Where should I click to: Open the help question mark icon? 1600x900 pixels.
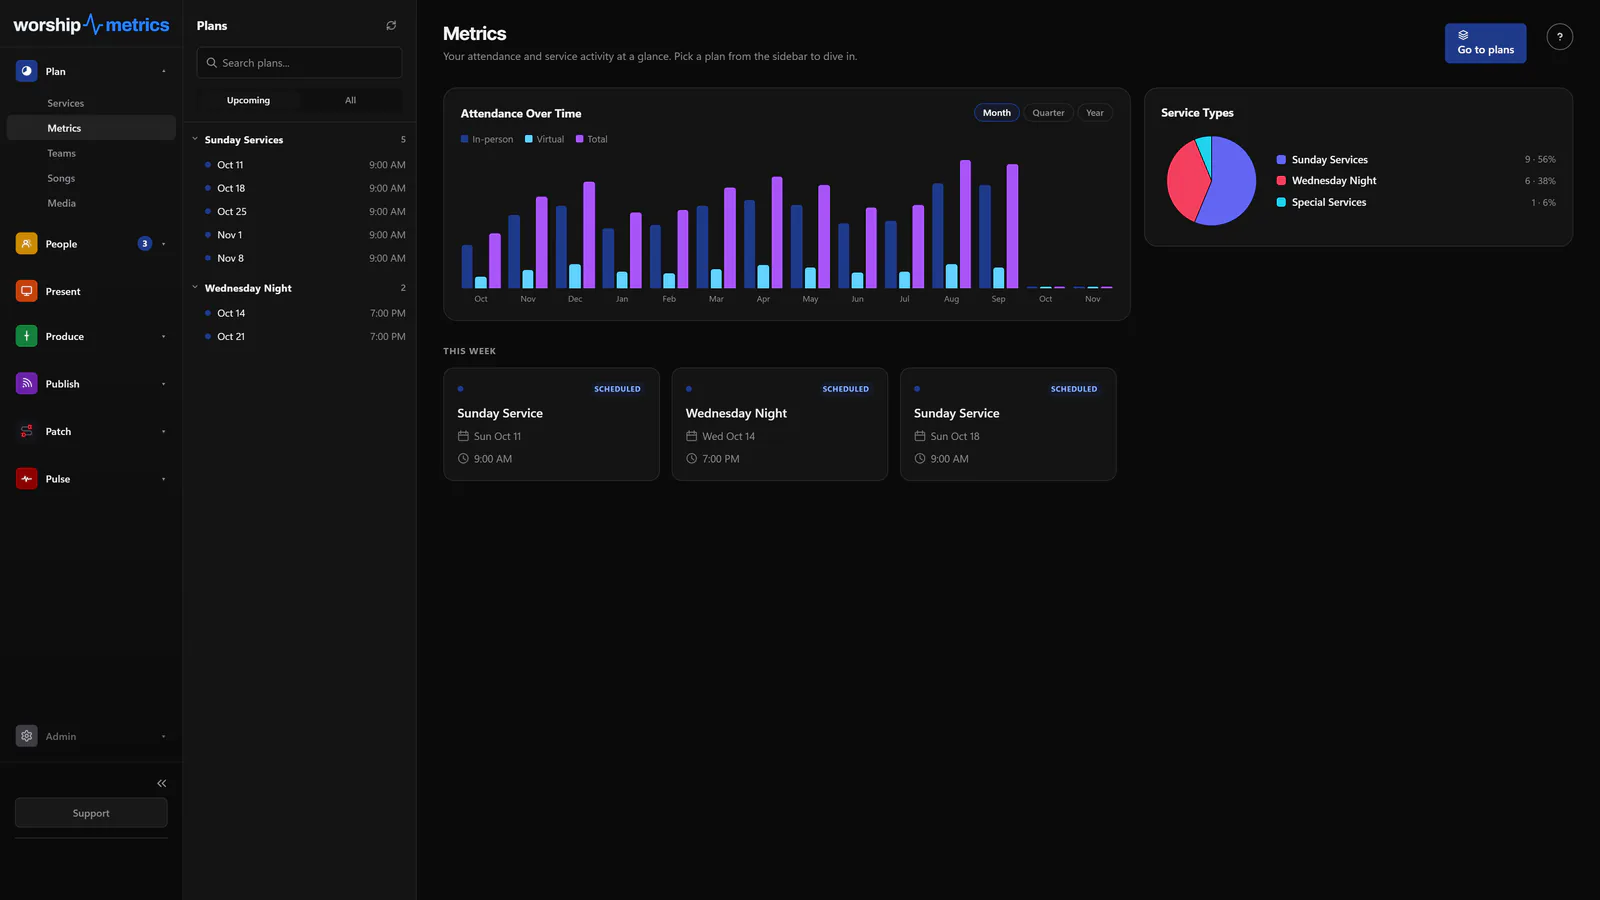pos(1559,37)
